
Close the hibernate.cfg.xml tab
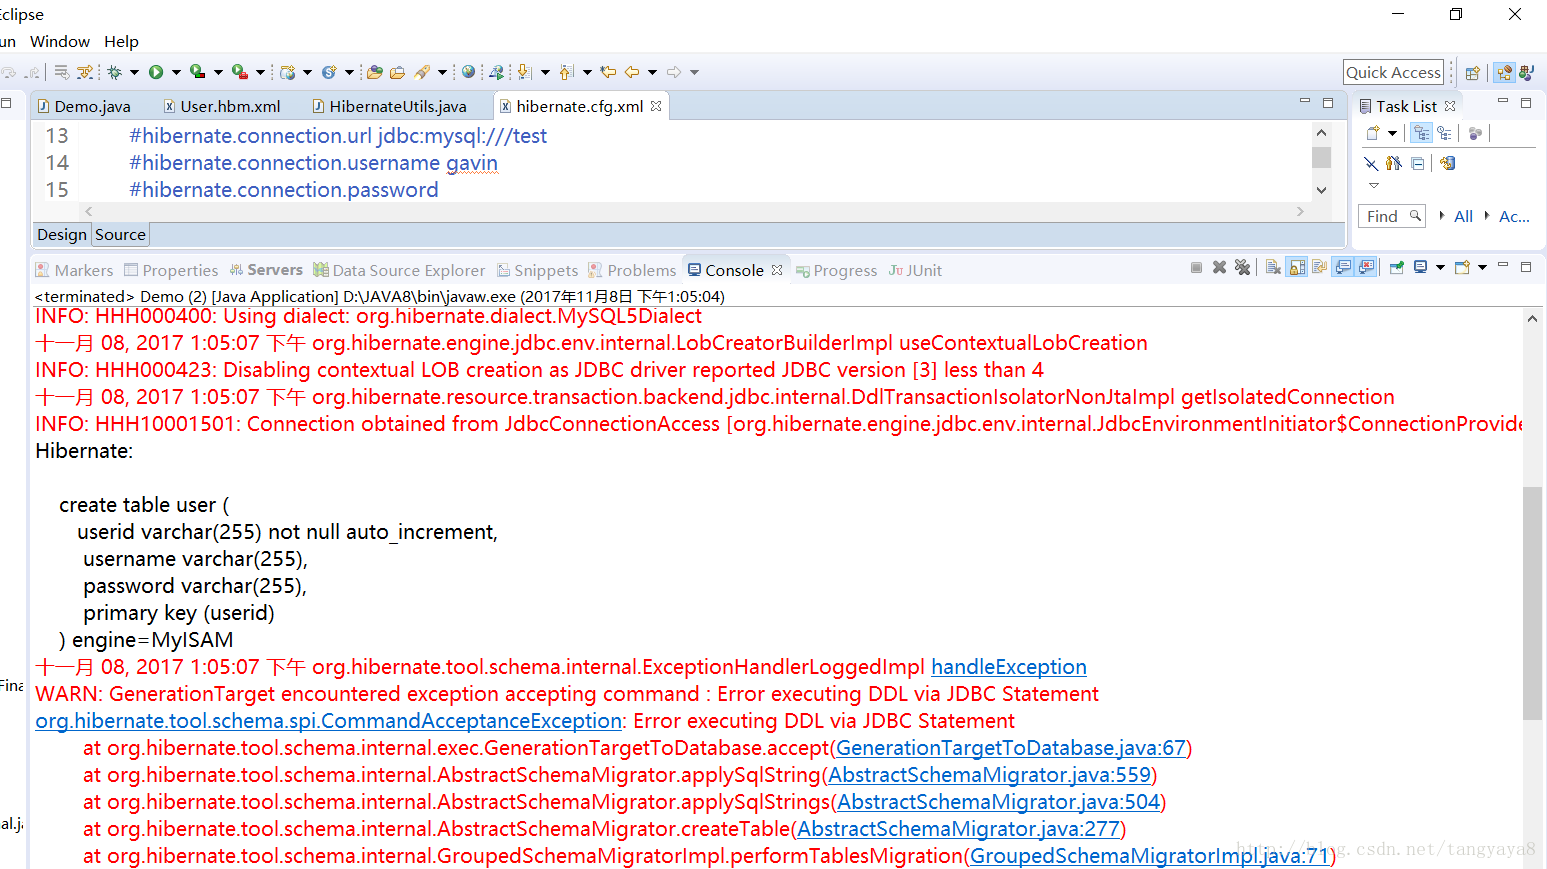pyautogui.click(x=656, y=106)
